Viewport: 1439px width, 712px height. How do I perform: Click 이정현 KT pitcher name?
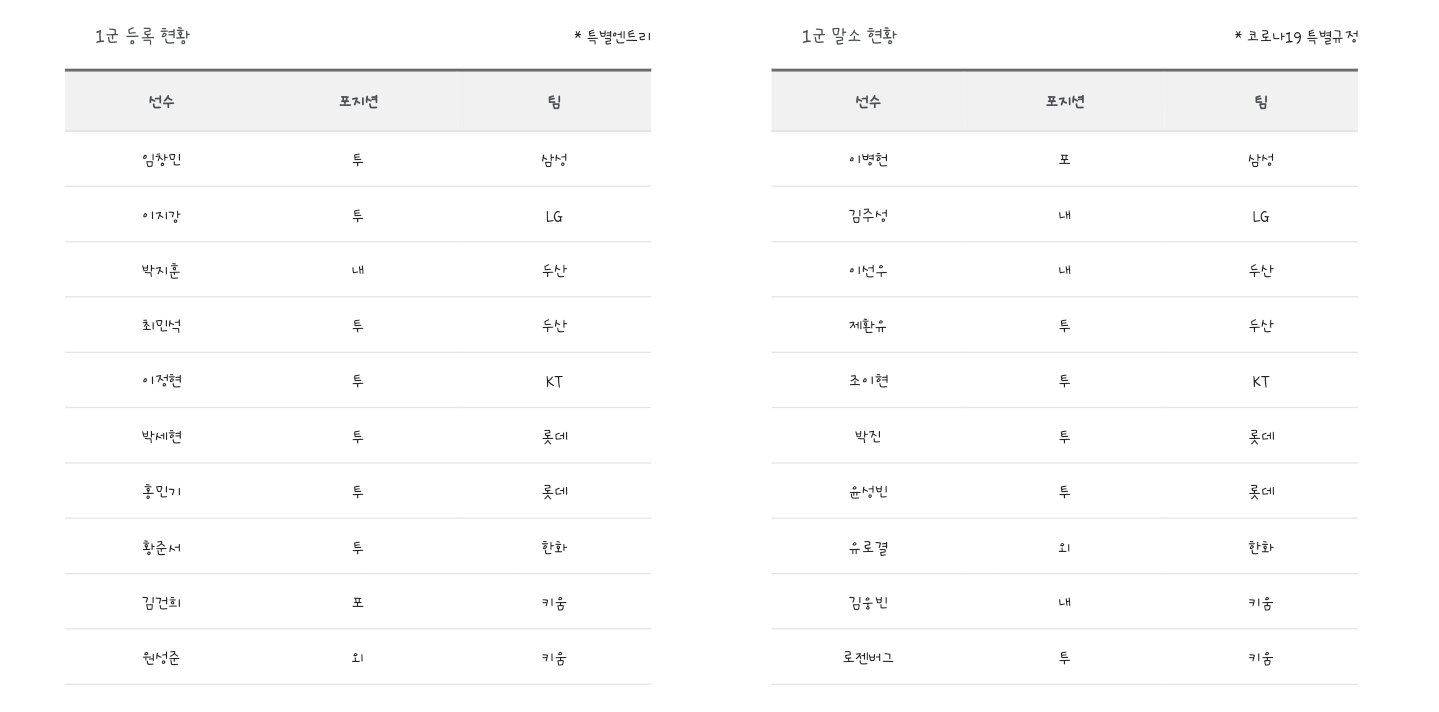[161, 381]
